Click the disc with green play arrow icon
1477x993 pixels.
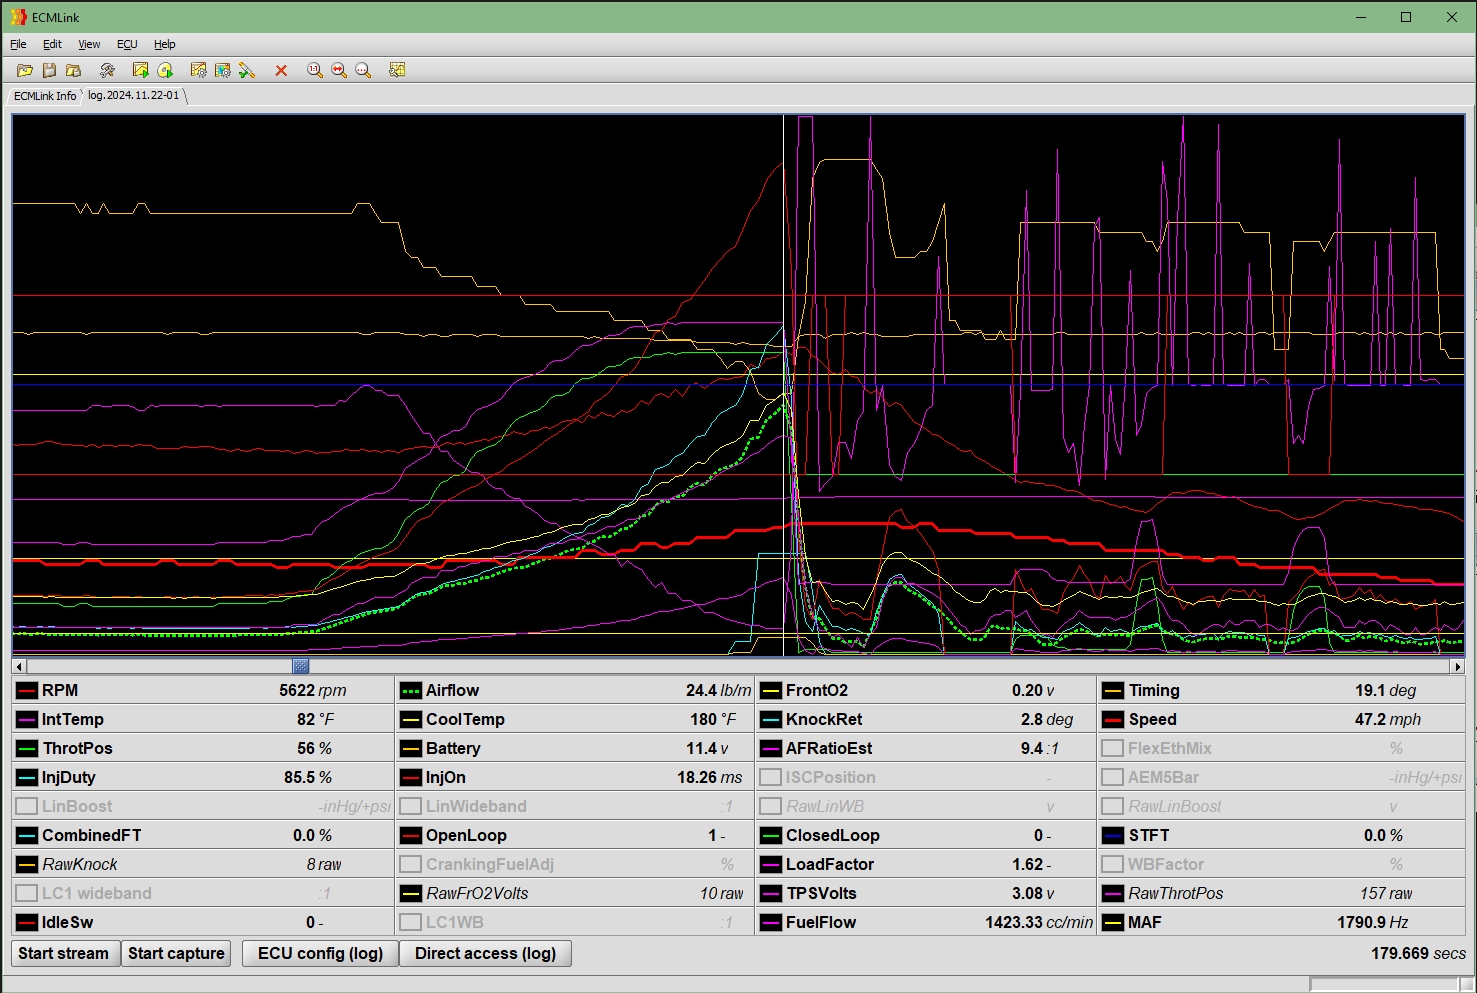tap(165, 70)
